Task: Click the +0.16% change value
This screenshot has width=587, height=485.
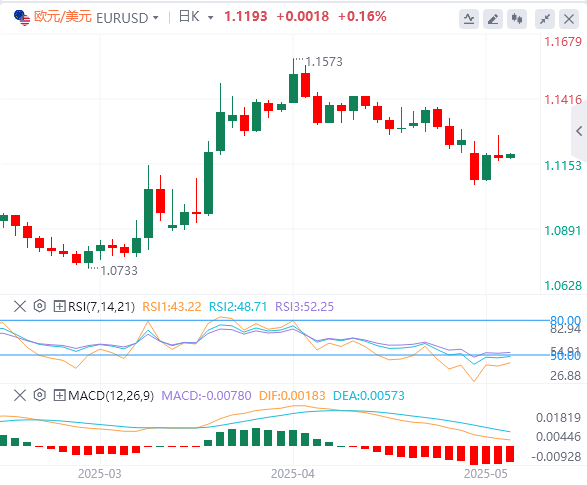Action: pos(362,16)
